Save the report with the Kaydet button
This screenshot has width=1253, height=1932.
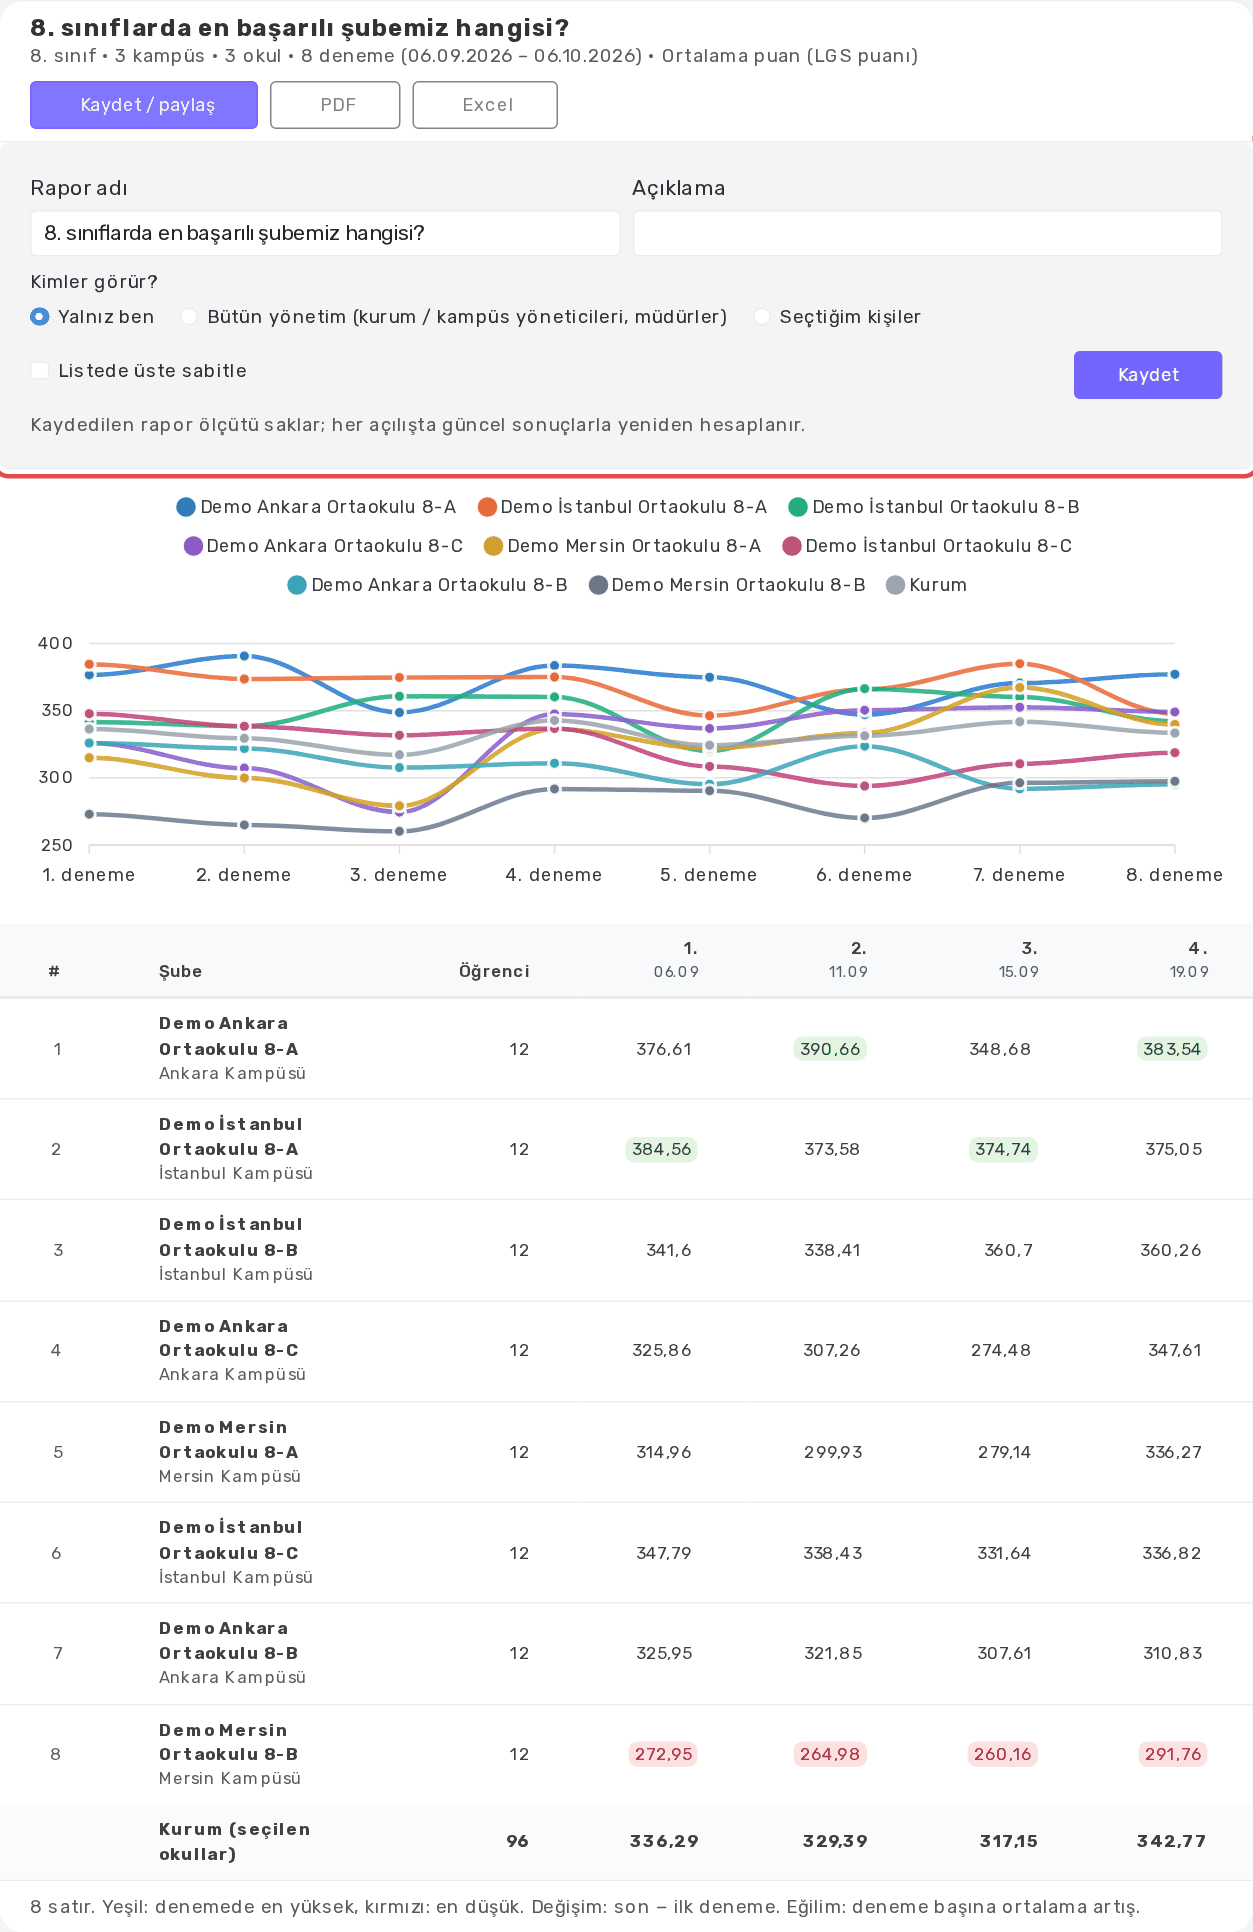[1148, 375]
